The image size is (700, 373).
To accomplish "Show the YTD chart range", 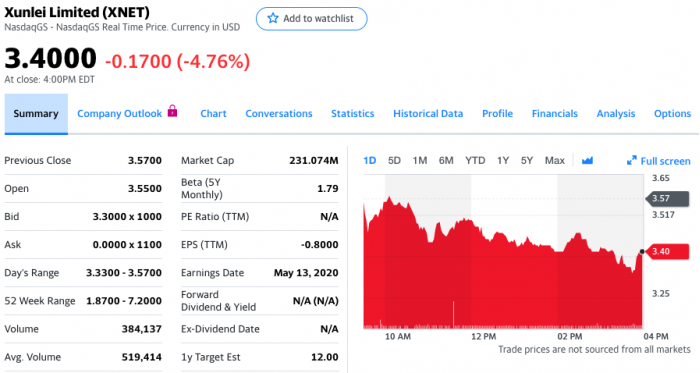I will click(475, 160).
